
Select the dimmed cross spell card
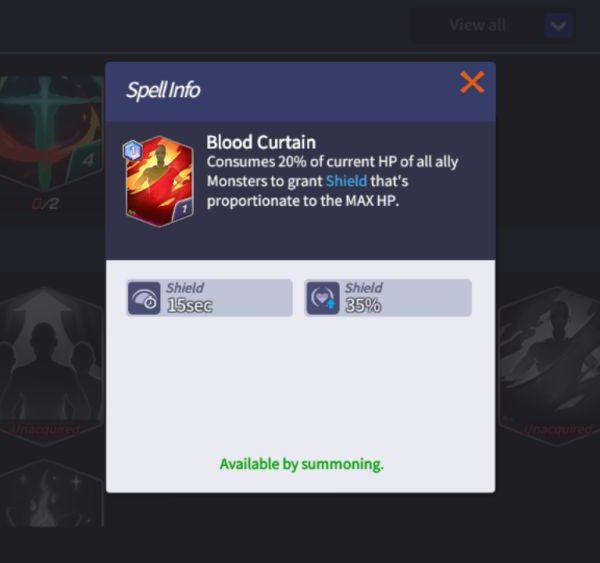tap(52, 133)
